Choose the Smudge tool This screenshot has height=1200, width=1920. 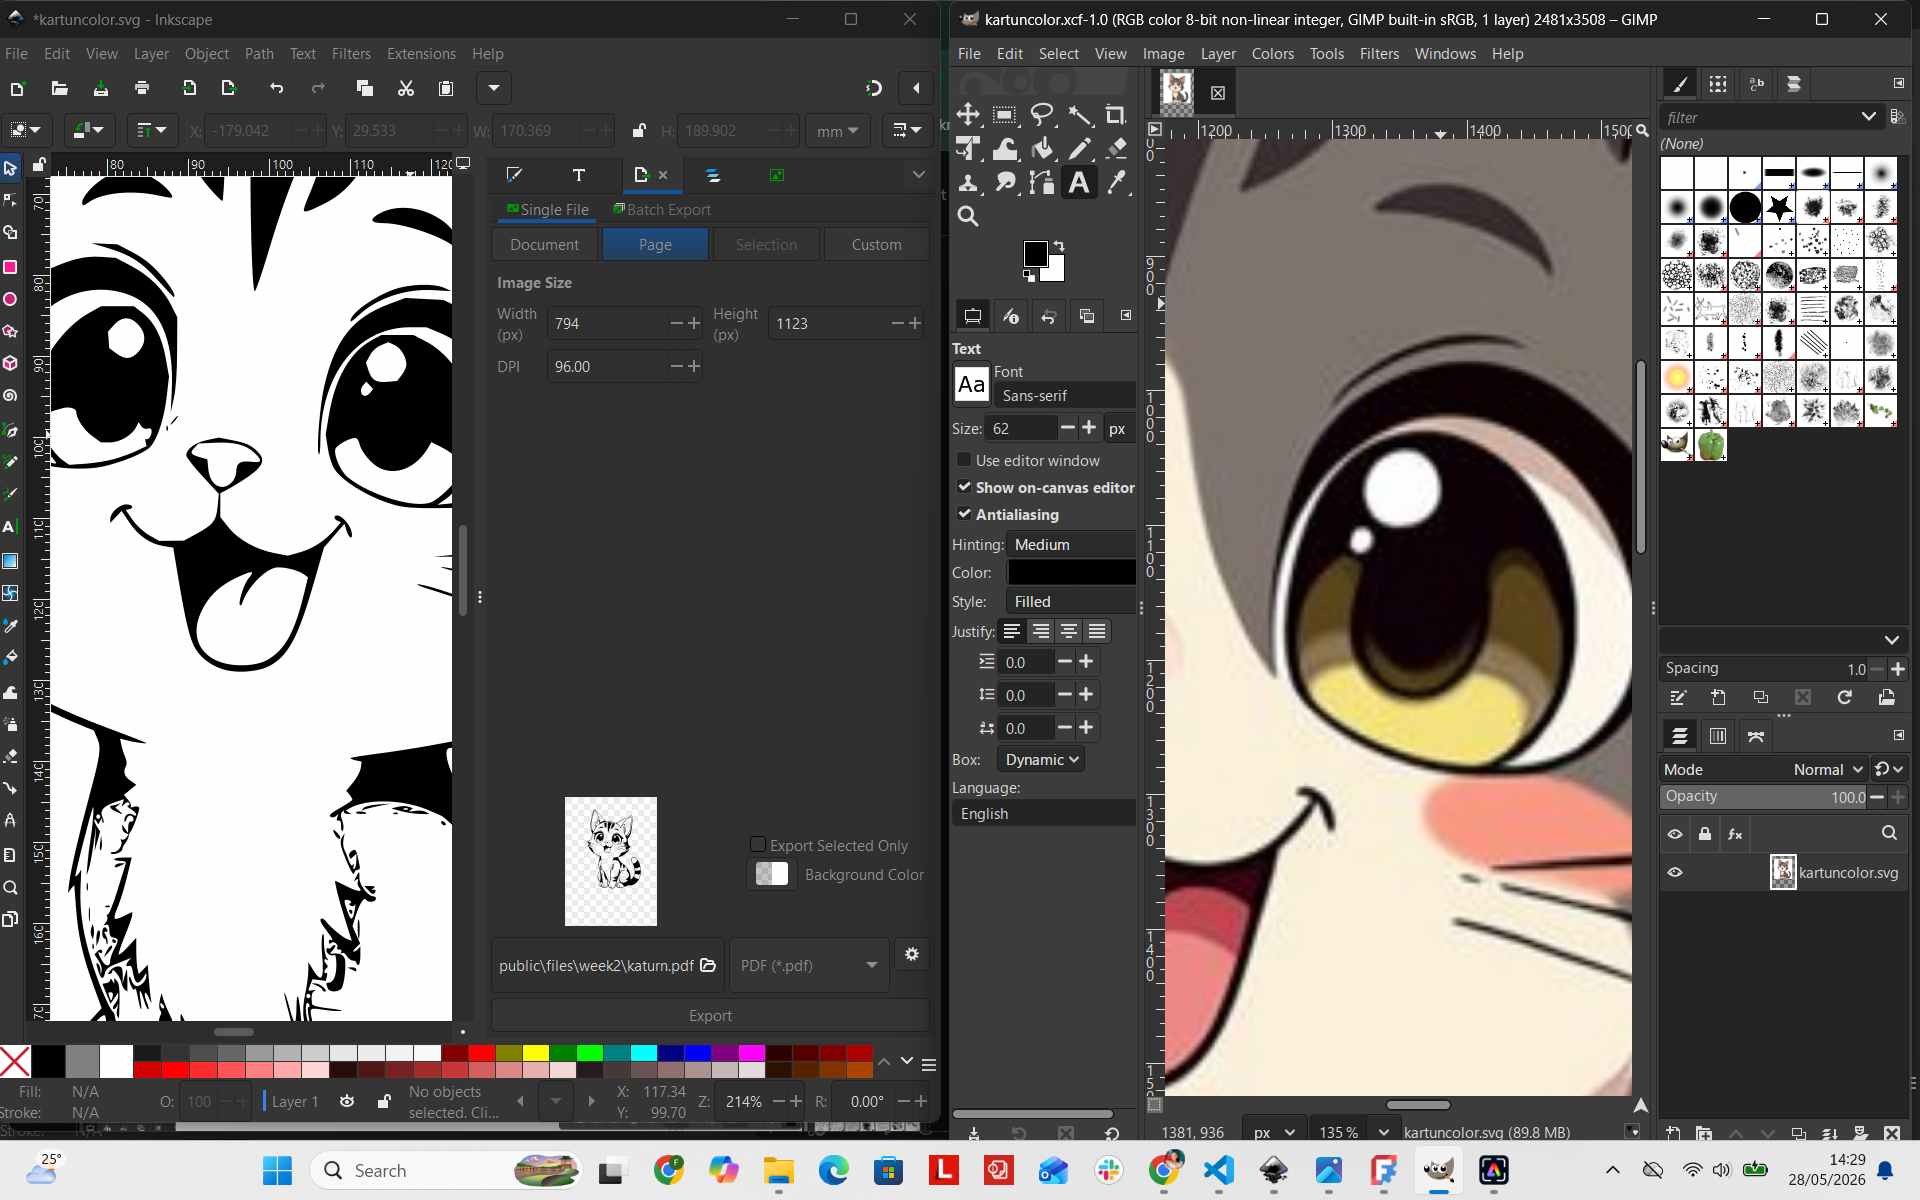[1005, 183]
